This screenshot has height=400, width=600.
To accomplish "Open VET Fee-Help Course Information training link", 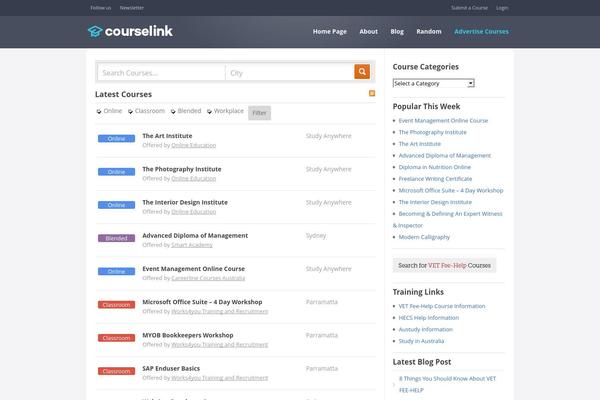I will 442,306.
